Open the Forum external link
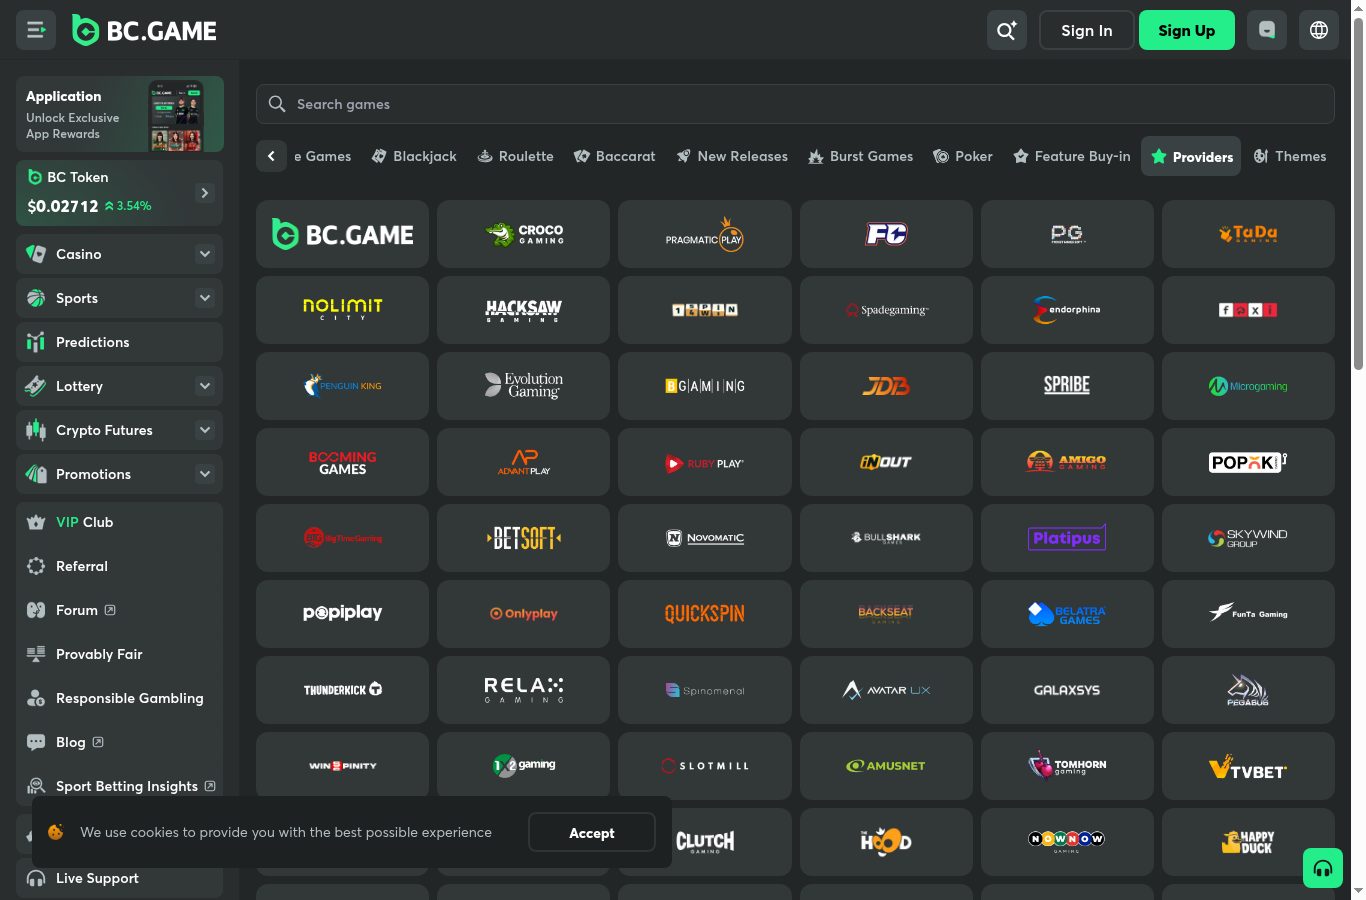1366x900 pixels. 119,610
